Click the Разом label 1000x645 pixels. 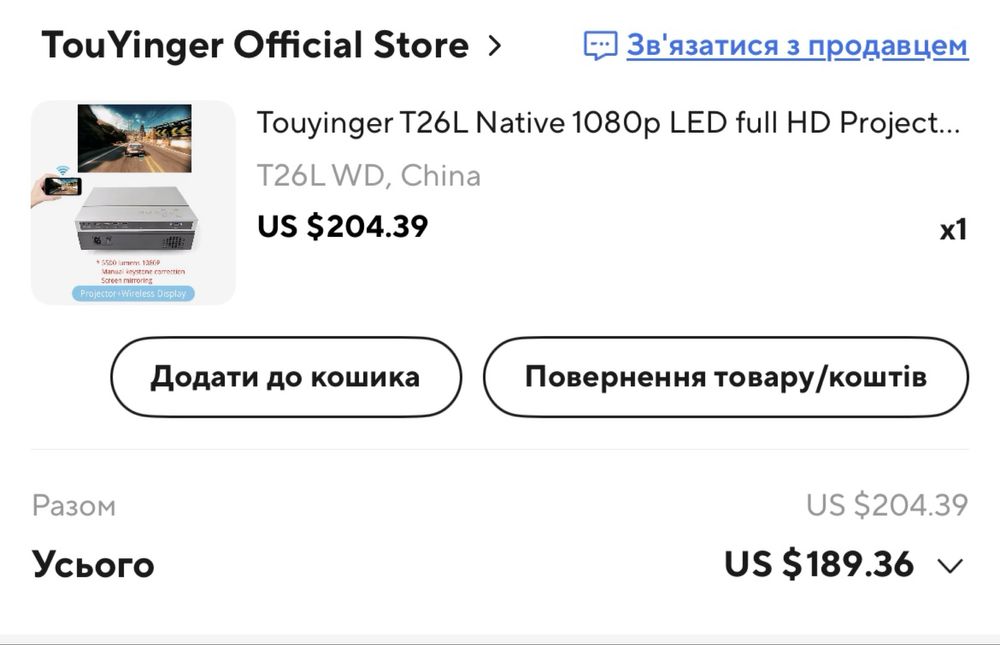coord(74,506)
